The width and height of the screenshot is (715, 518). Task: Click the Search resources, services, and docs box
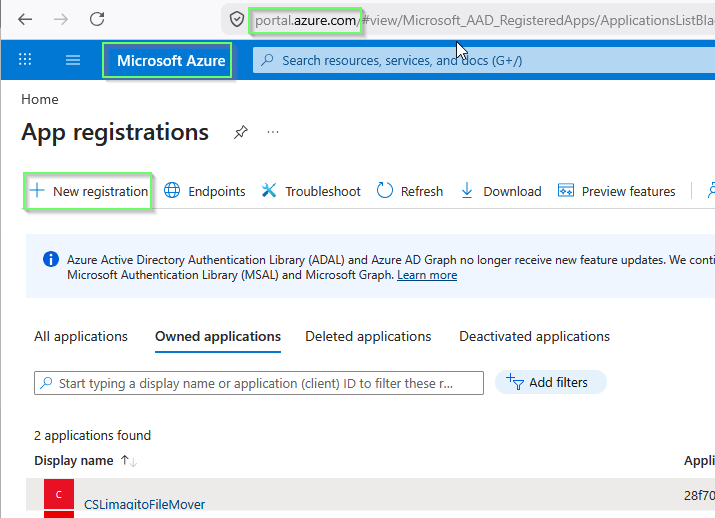coord(483,60)
